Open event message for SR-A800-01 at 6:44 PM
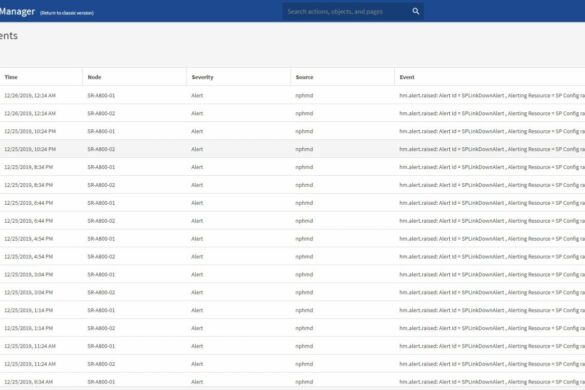Viewport: 585px width, 390px height. [x=492, y=203]
